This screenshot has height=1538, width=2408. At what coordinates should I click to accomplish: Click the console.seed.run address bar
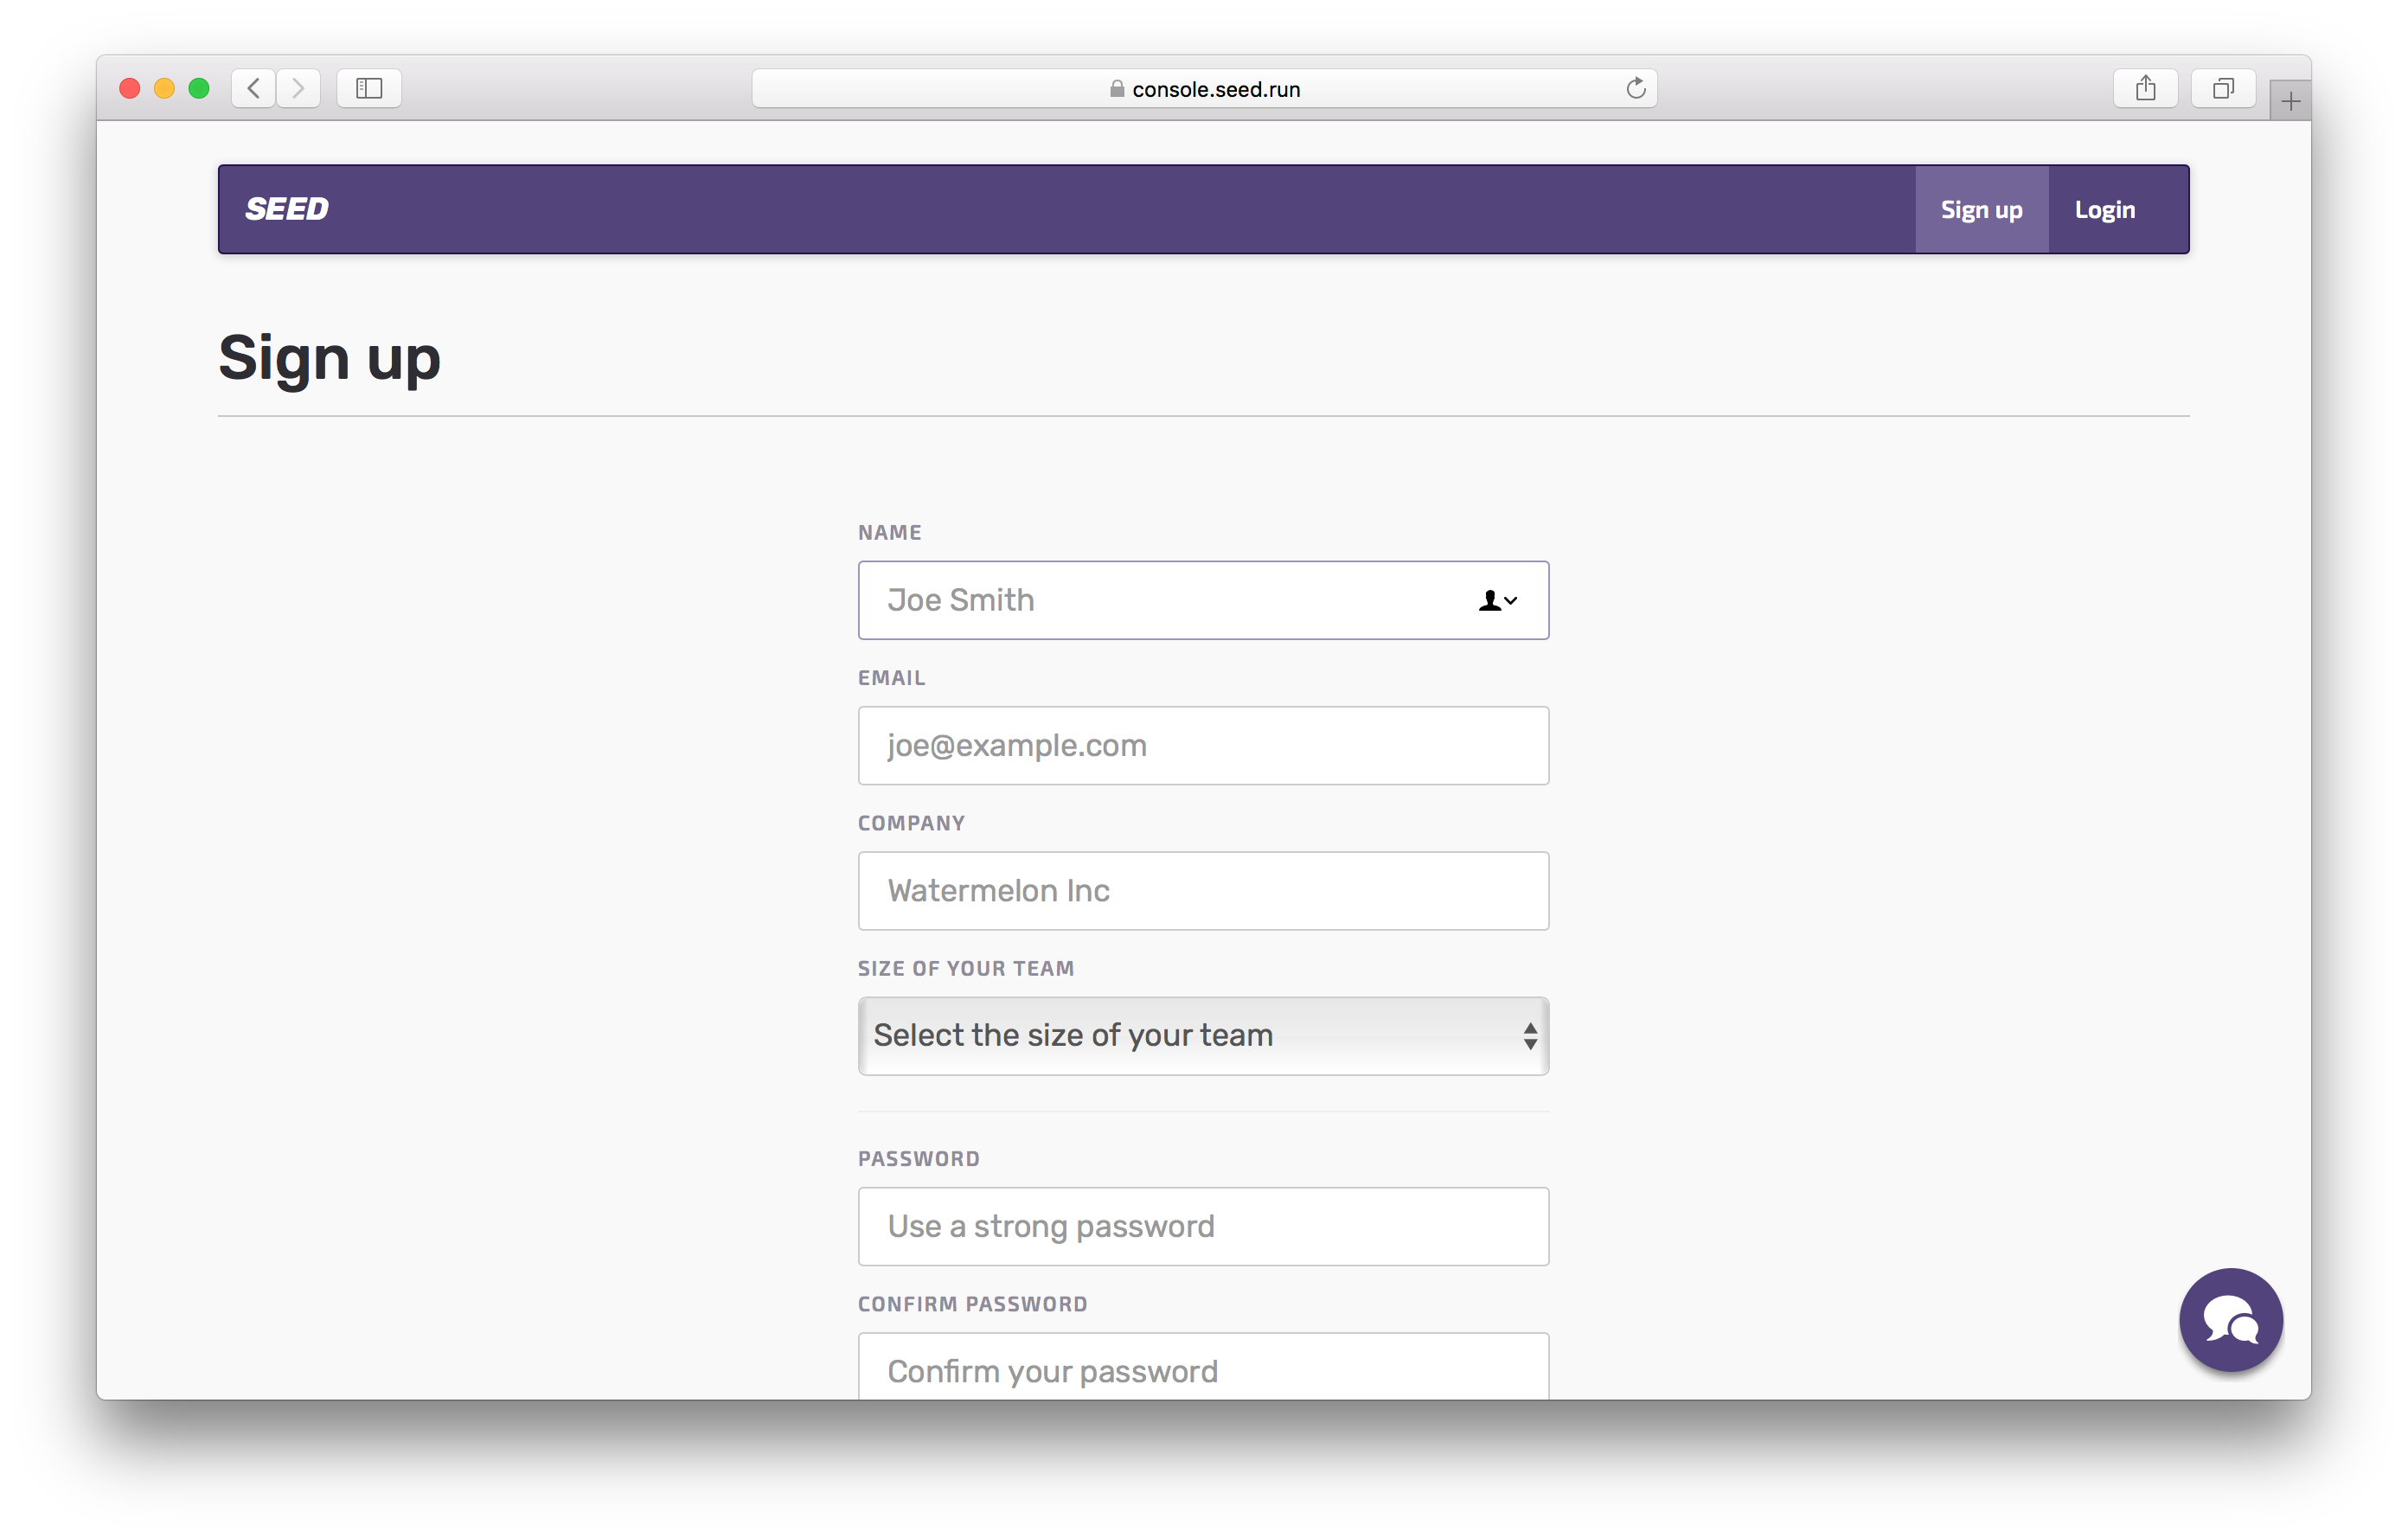point(1204,89)
